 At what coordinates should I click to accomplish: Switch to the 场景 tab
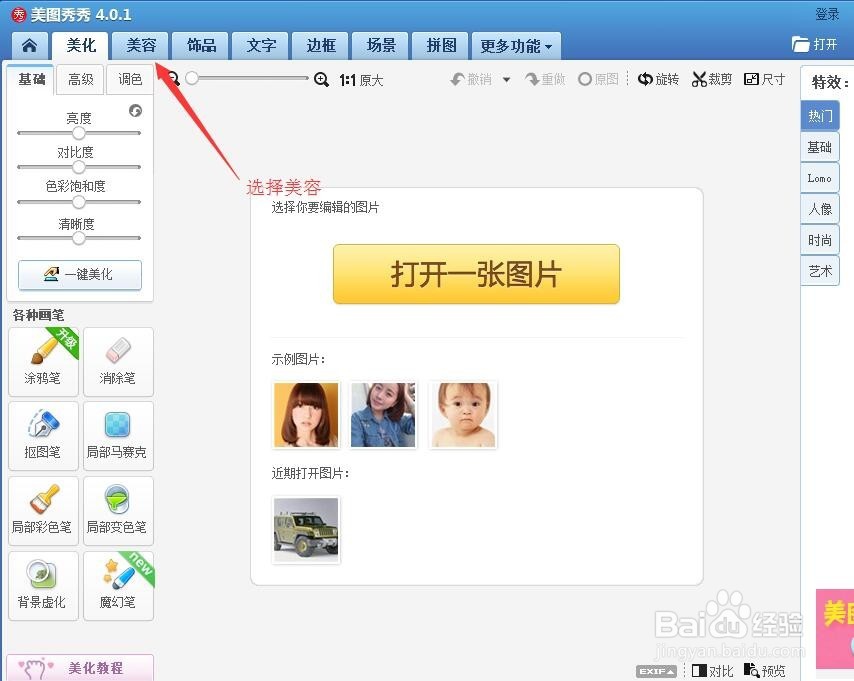381,45
